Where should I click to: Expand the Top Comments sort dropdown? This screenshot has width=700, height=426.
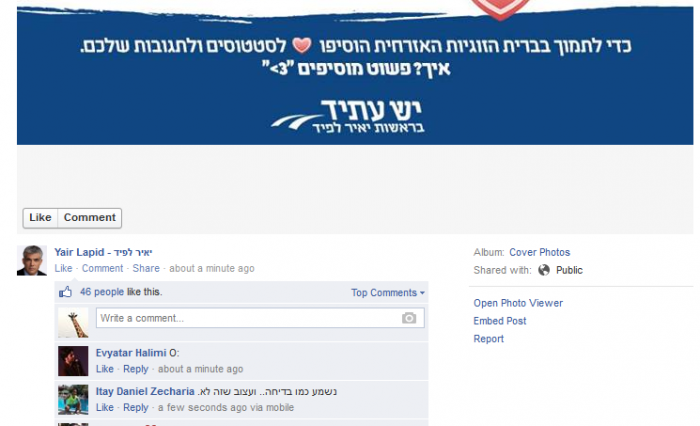point(388,293)
